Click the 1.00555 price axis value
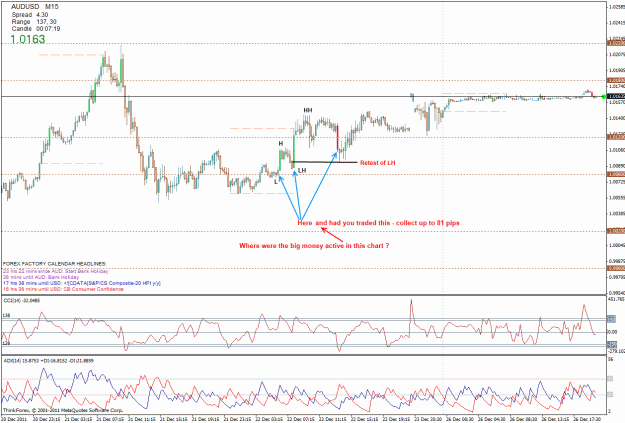625x423 pixels. click(x=617, y=198)
